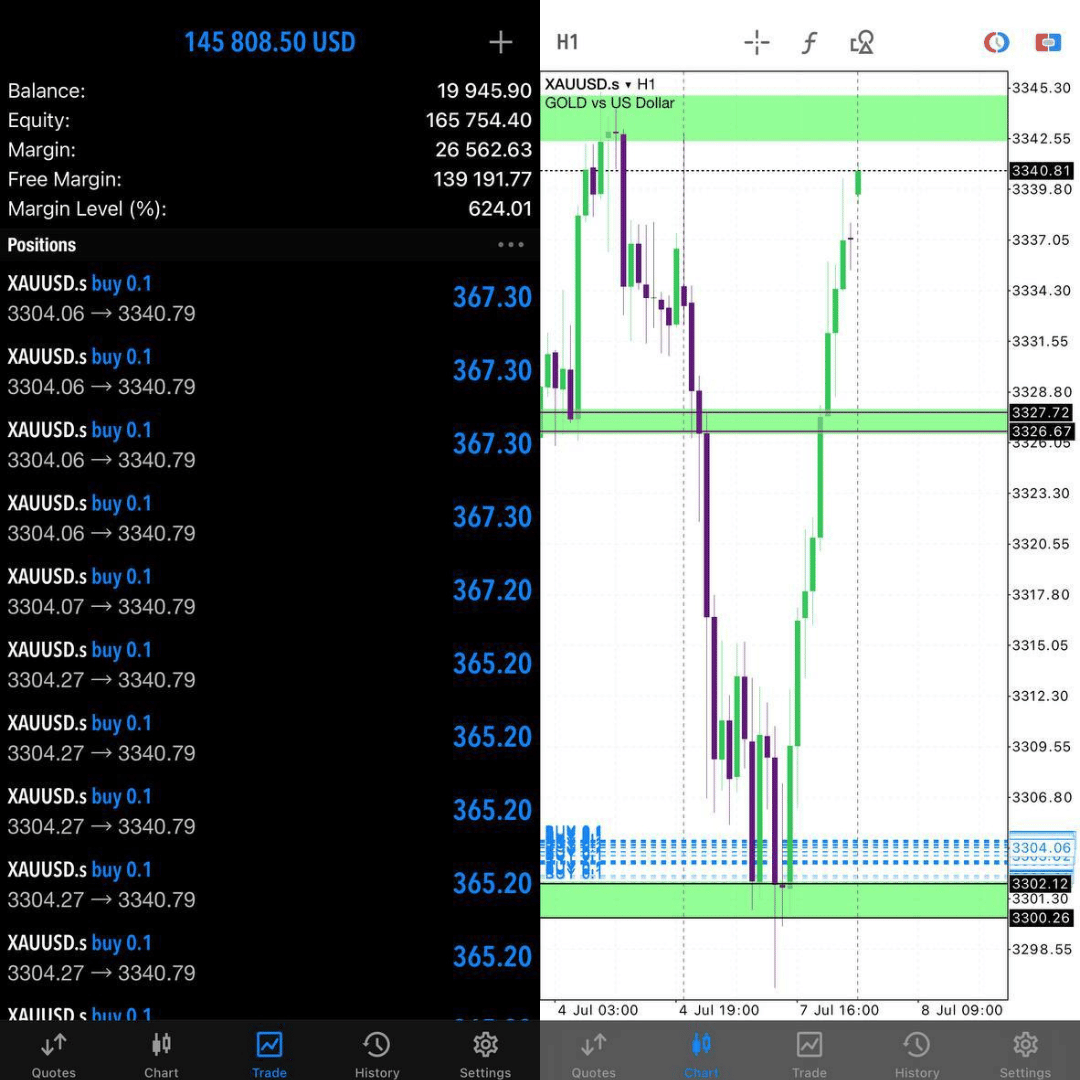Open Chart tab in left bottom bar

point(161,1053)
